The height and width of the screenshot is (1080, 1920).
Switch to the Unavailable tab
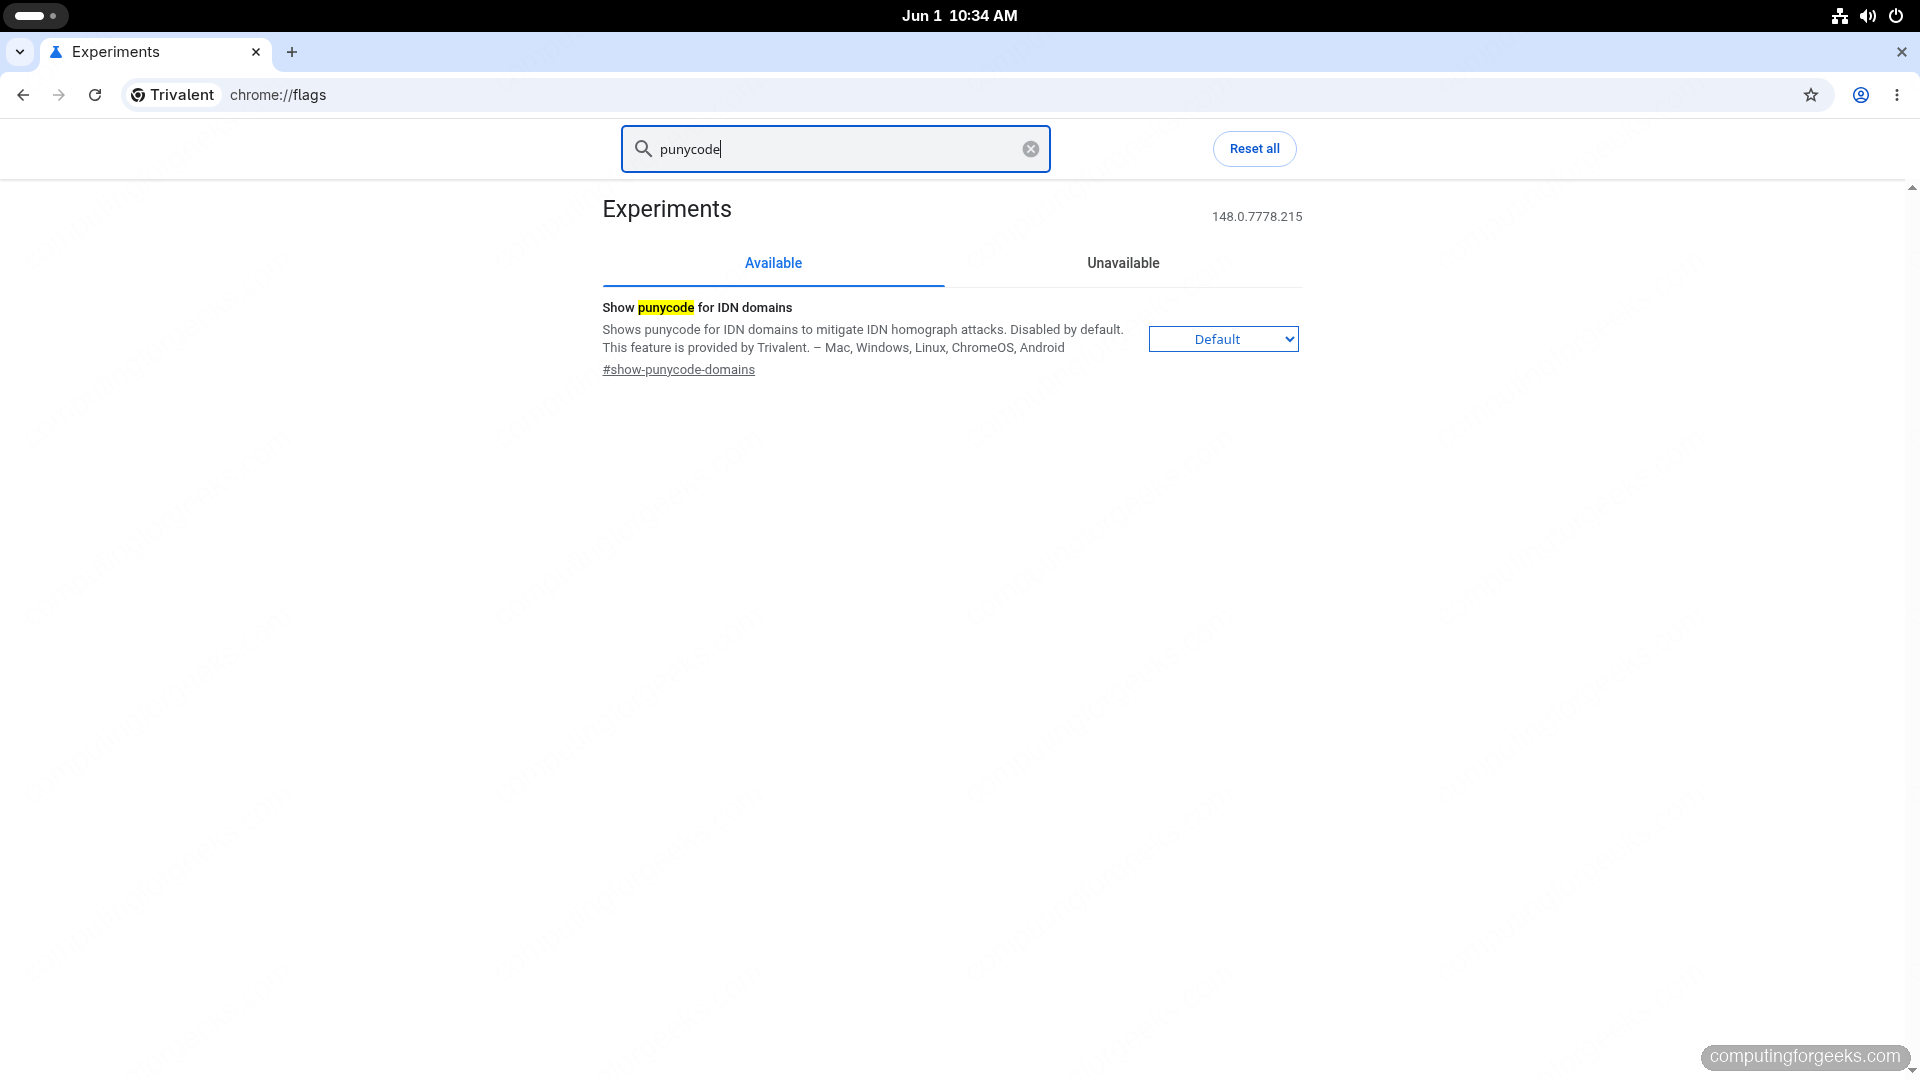click(x=1123, y=263)
